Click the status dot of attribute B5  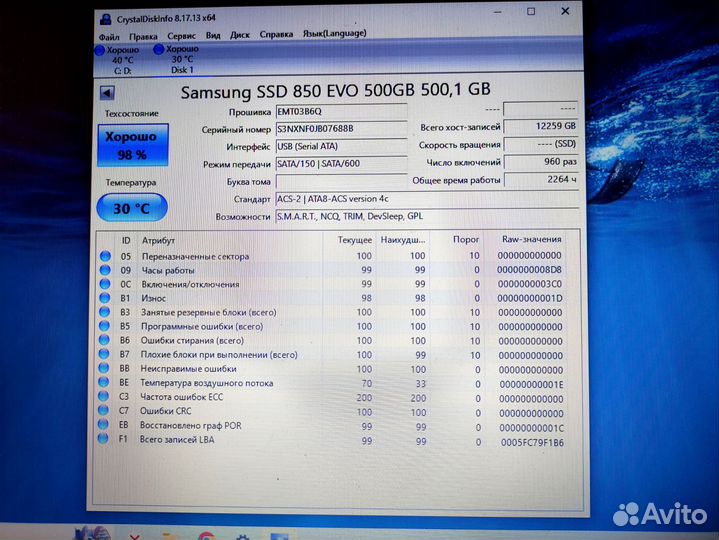point(105,326)
